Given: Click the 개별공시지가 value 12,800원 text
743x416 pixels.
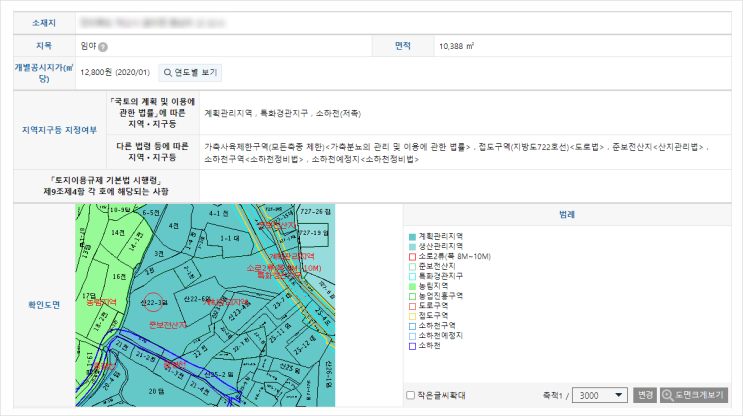Looking at the screenshot, I should 115,72.
